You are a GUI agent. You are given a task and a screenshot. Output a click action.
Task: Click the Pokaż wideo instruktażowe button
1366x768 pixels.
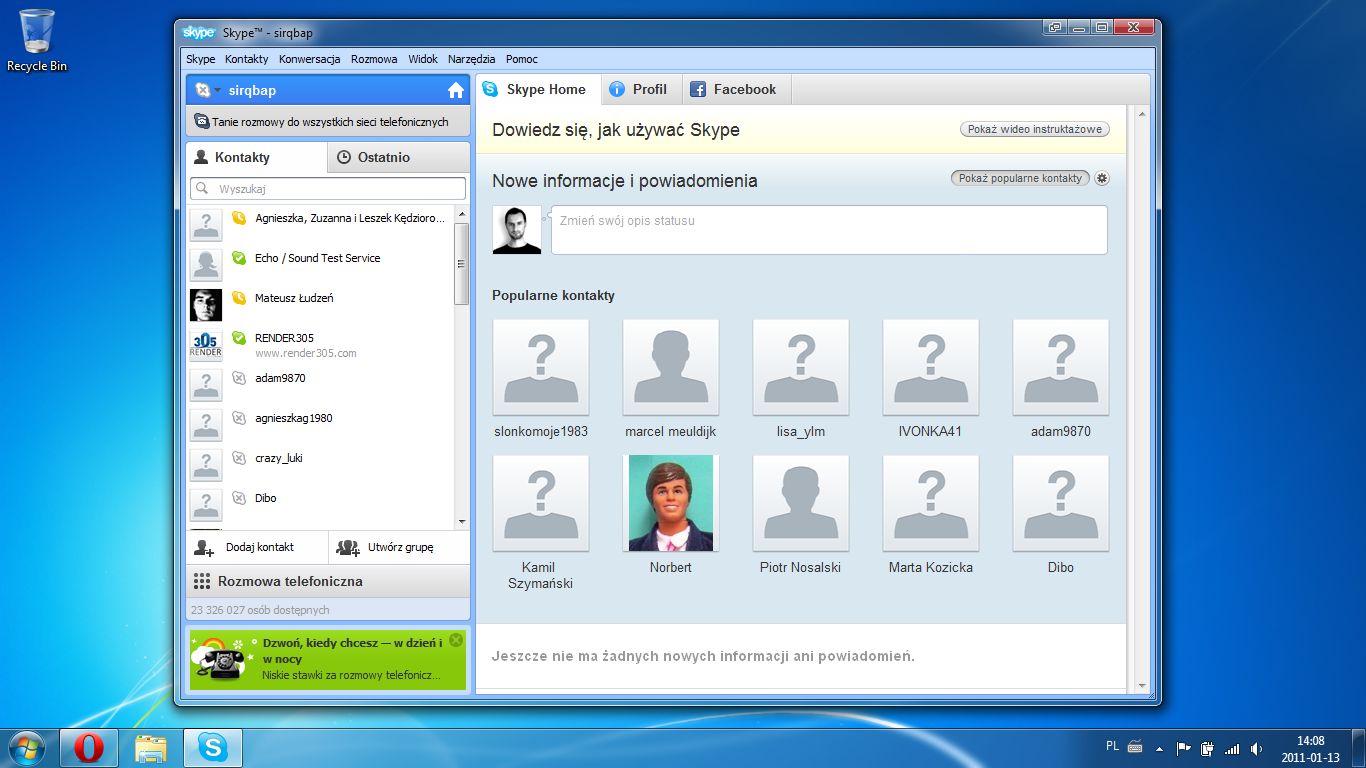(x=1035, y=129)
